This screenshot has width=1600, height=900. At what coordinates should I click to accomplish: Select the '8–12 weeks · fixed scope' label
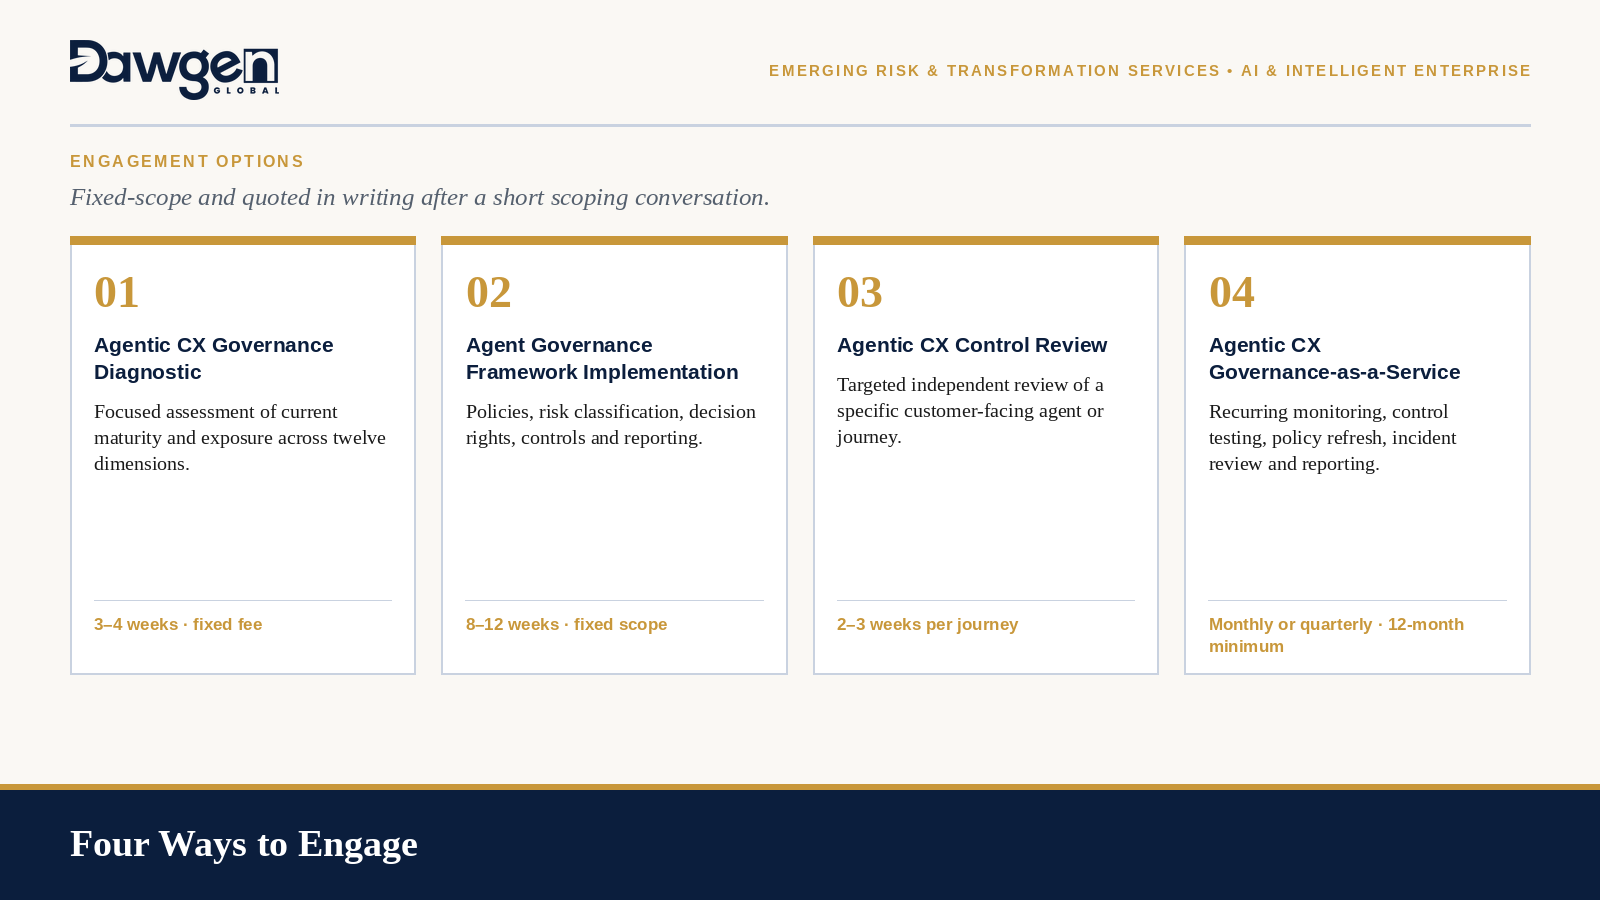566,624
